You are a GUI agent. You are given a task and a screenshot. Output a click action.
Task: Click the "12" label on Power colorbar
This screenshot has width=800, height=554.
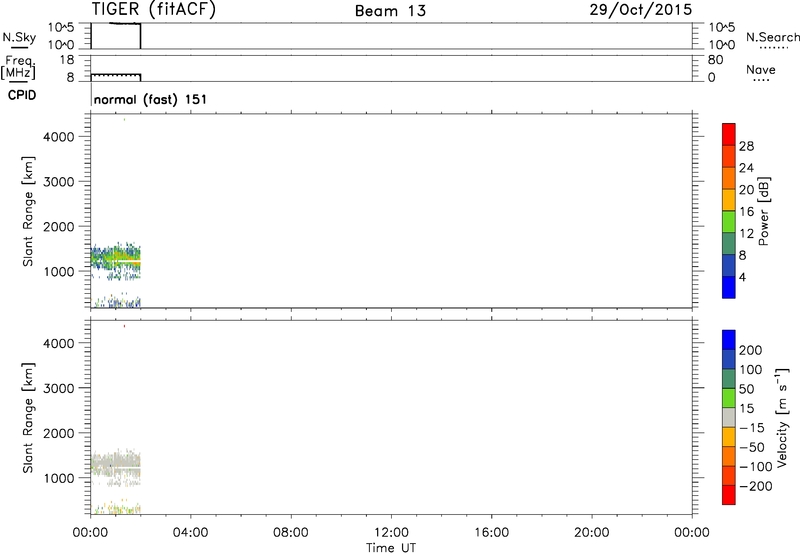pos(746,234)
